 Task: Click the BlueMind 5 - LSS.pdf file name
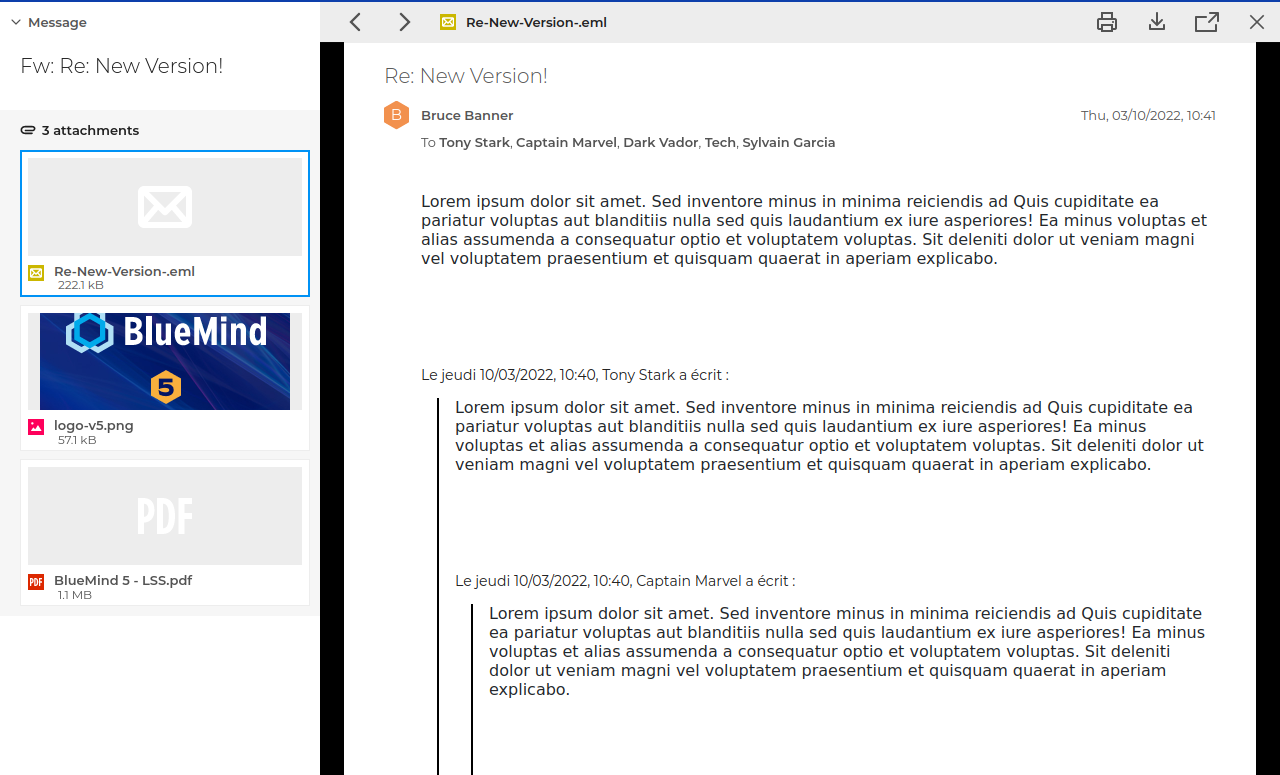(123, 580)
